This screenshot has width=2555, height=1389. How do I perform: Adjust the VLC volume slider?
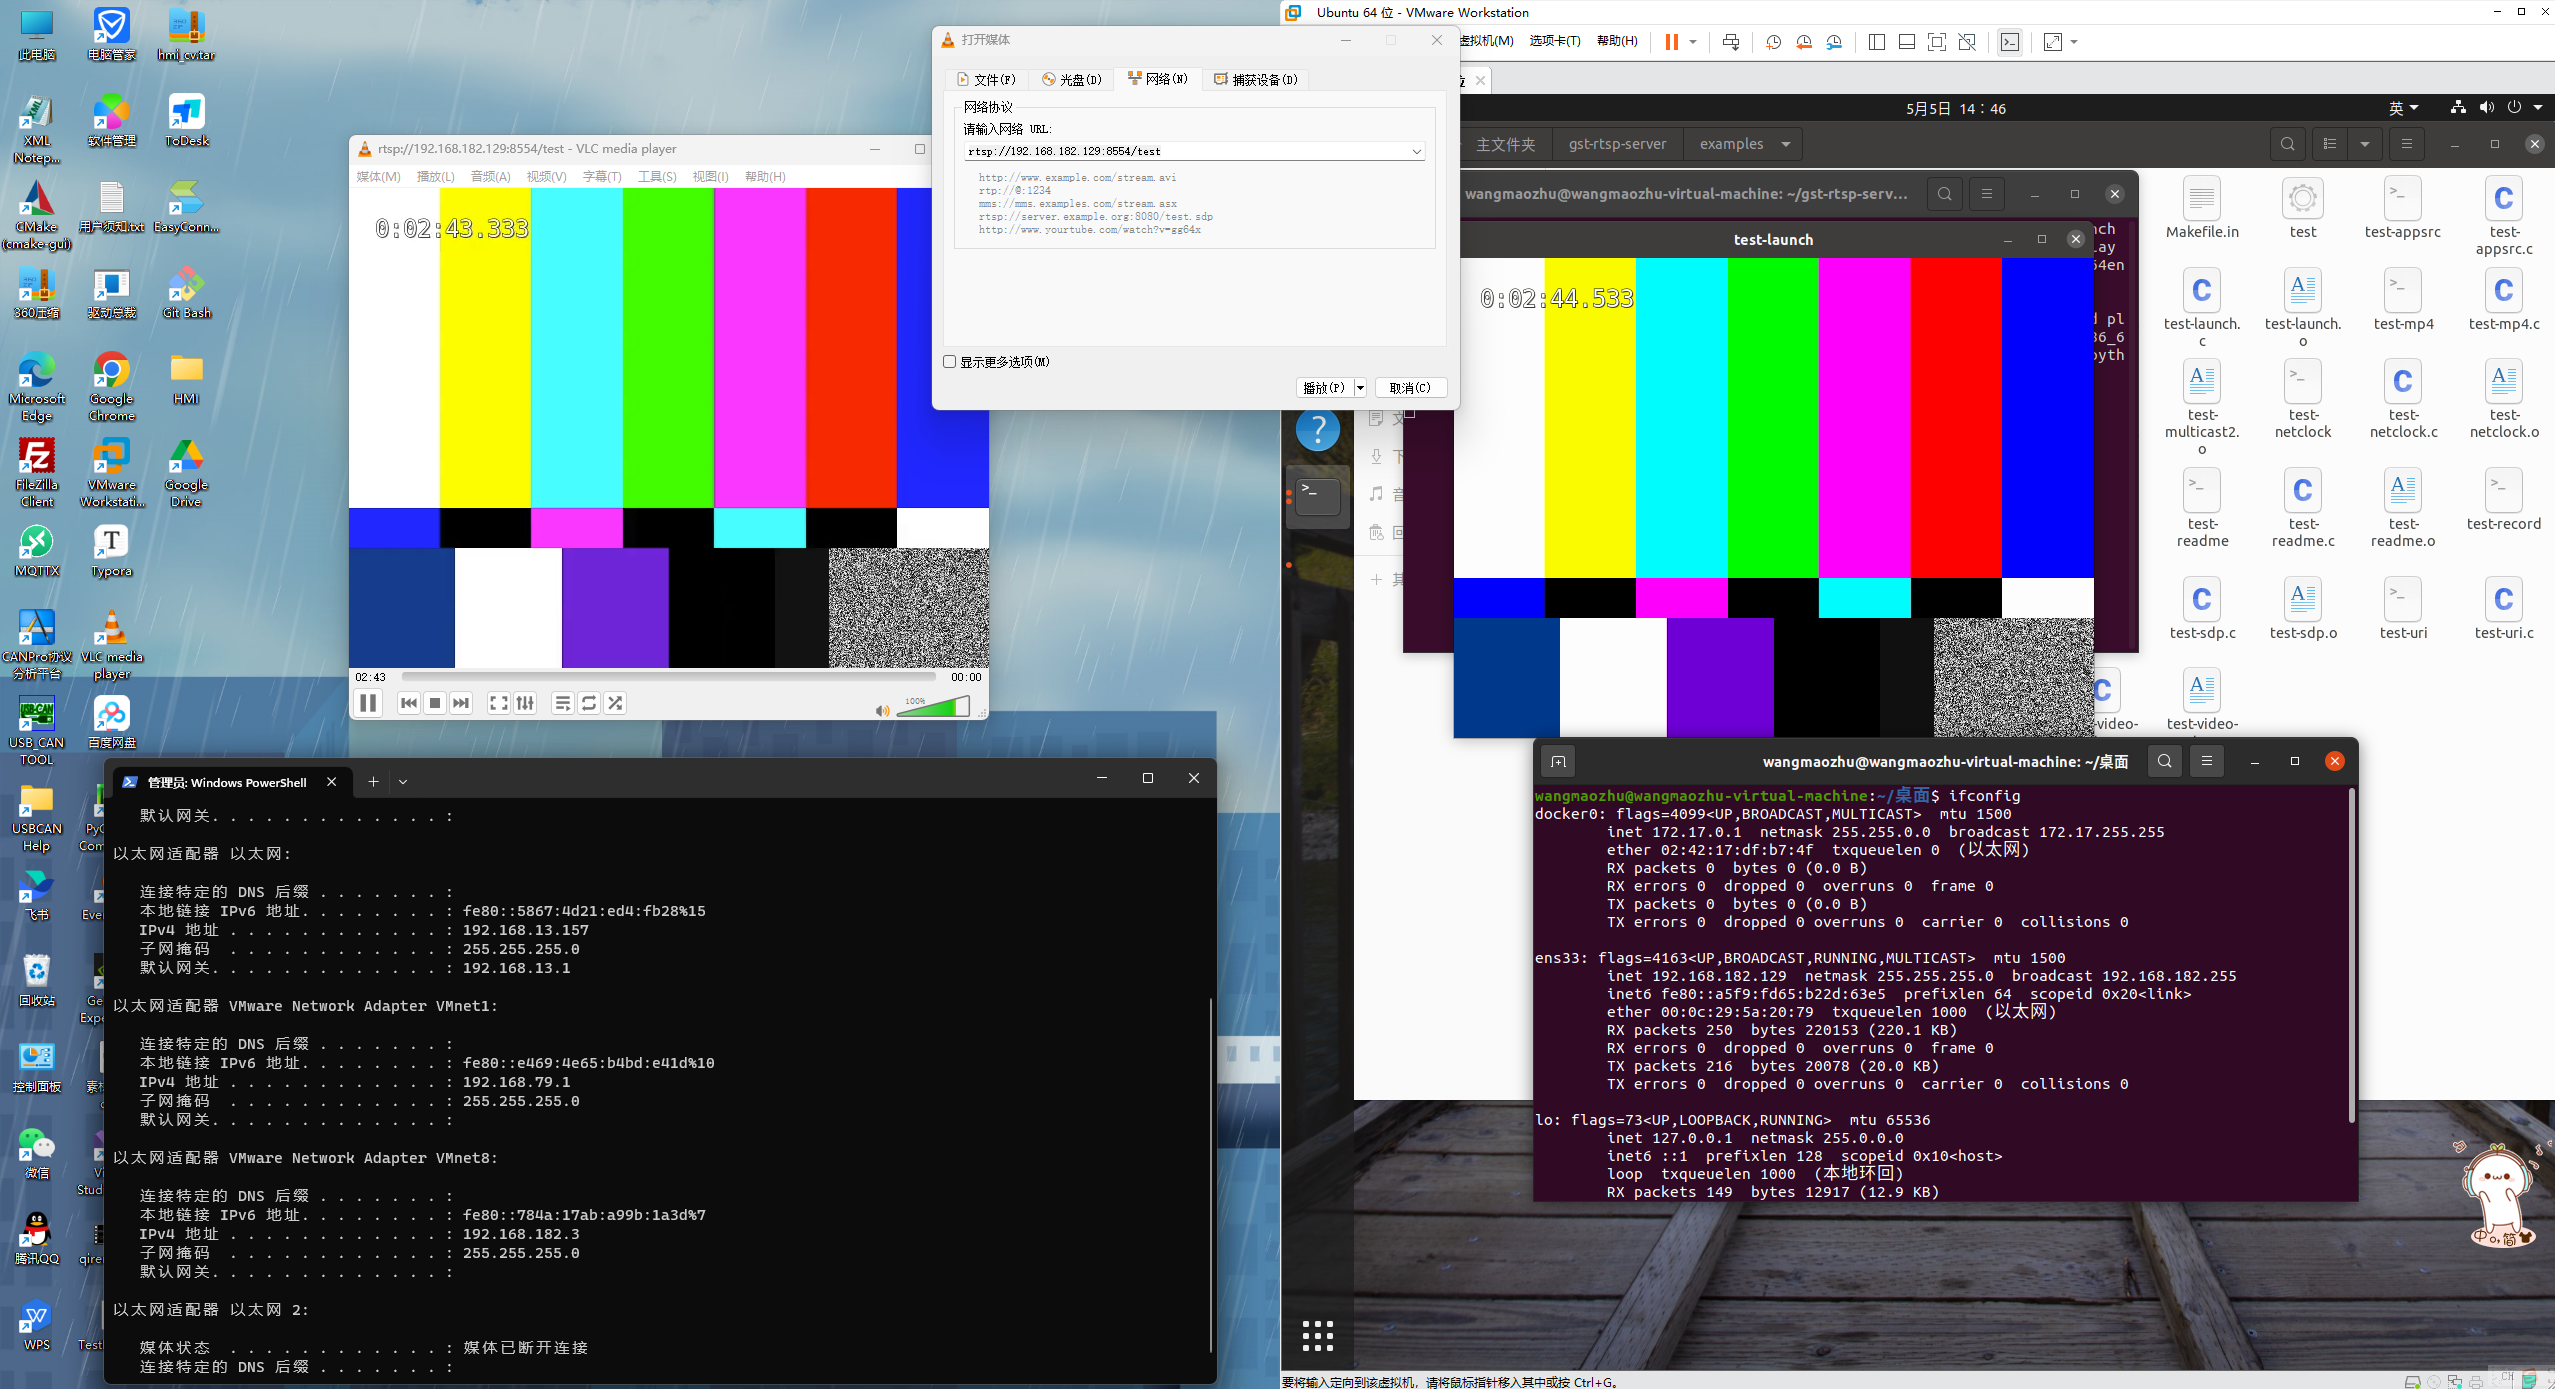pyautogui.click(x=933, y=707)
